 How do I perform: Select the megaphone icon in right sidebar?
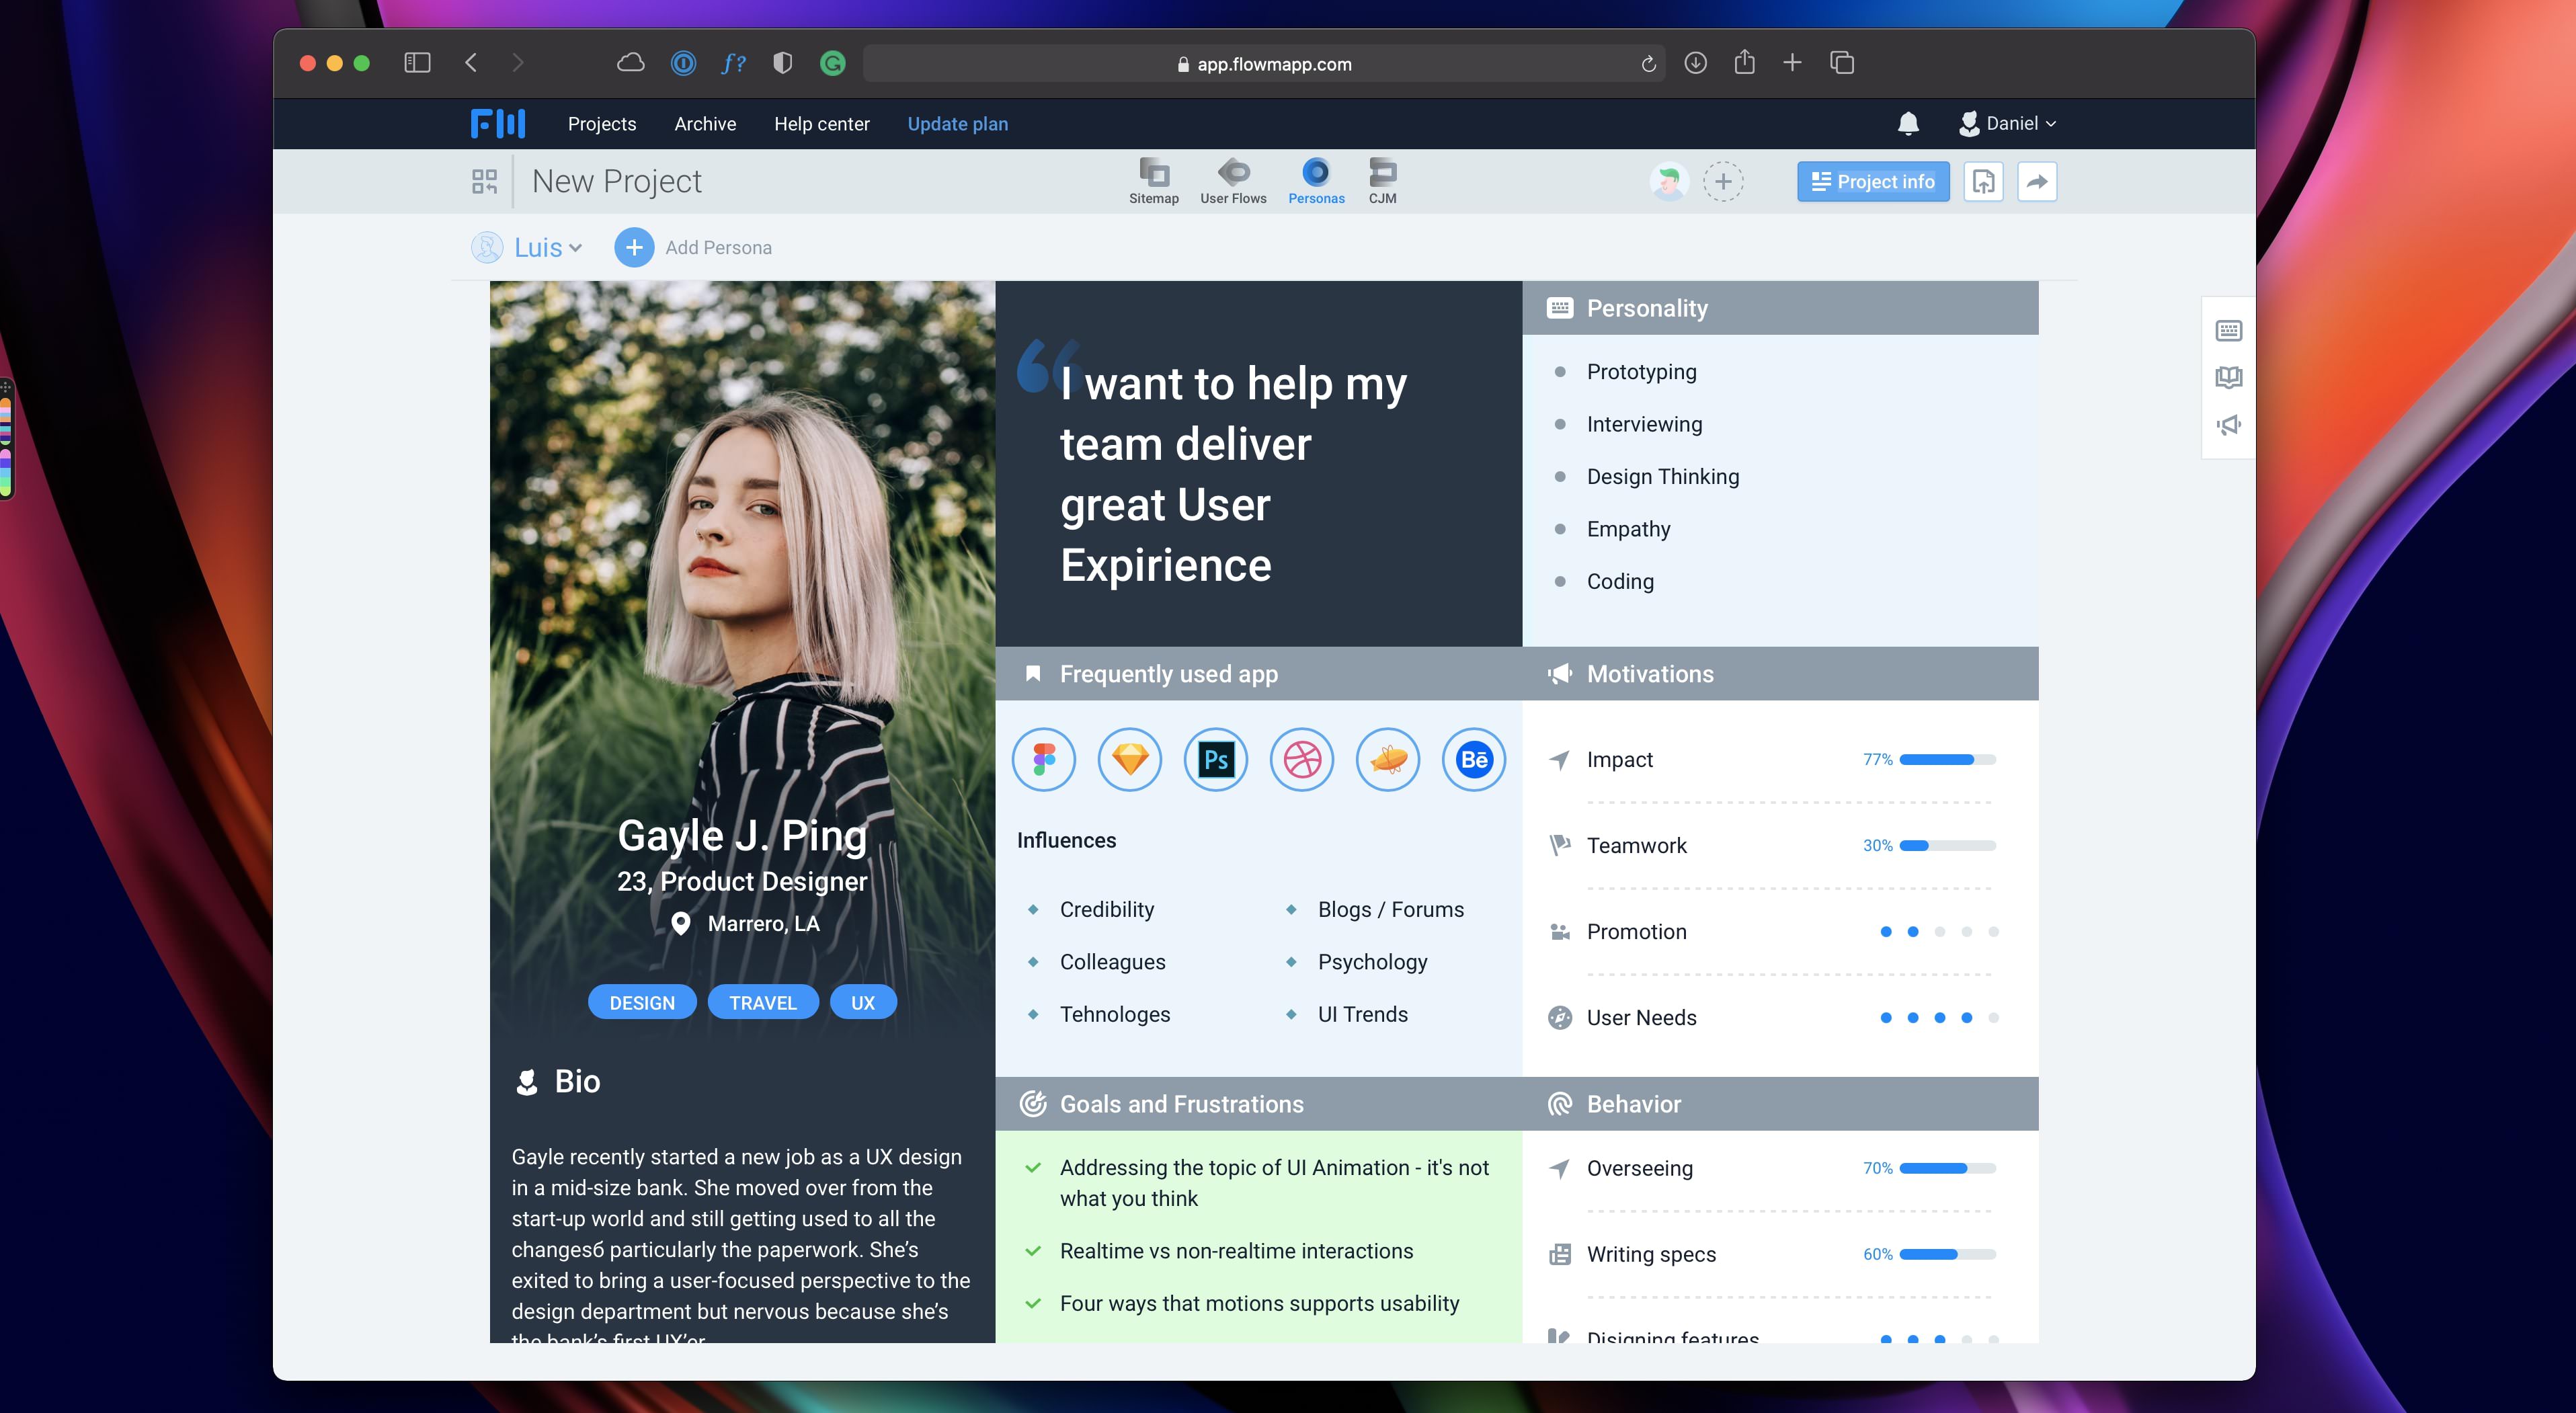click(2228, 425)
